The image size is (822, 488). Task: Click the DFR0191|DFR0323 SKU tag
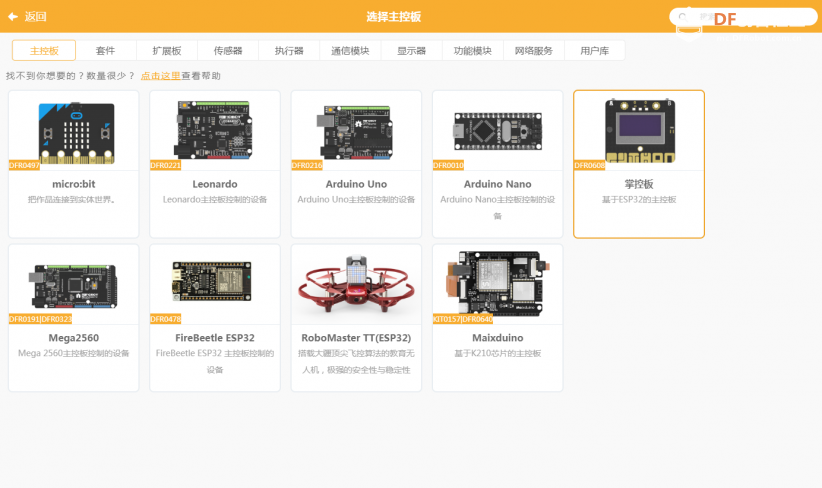coord(40,319)
